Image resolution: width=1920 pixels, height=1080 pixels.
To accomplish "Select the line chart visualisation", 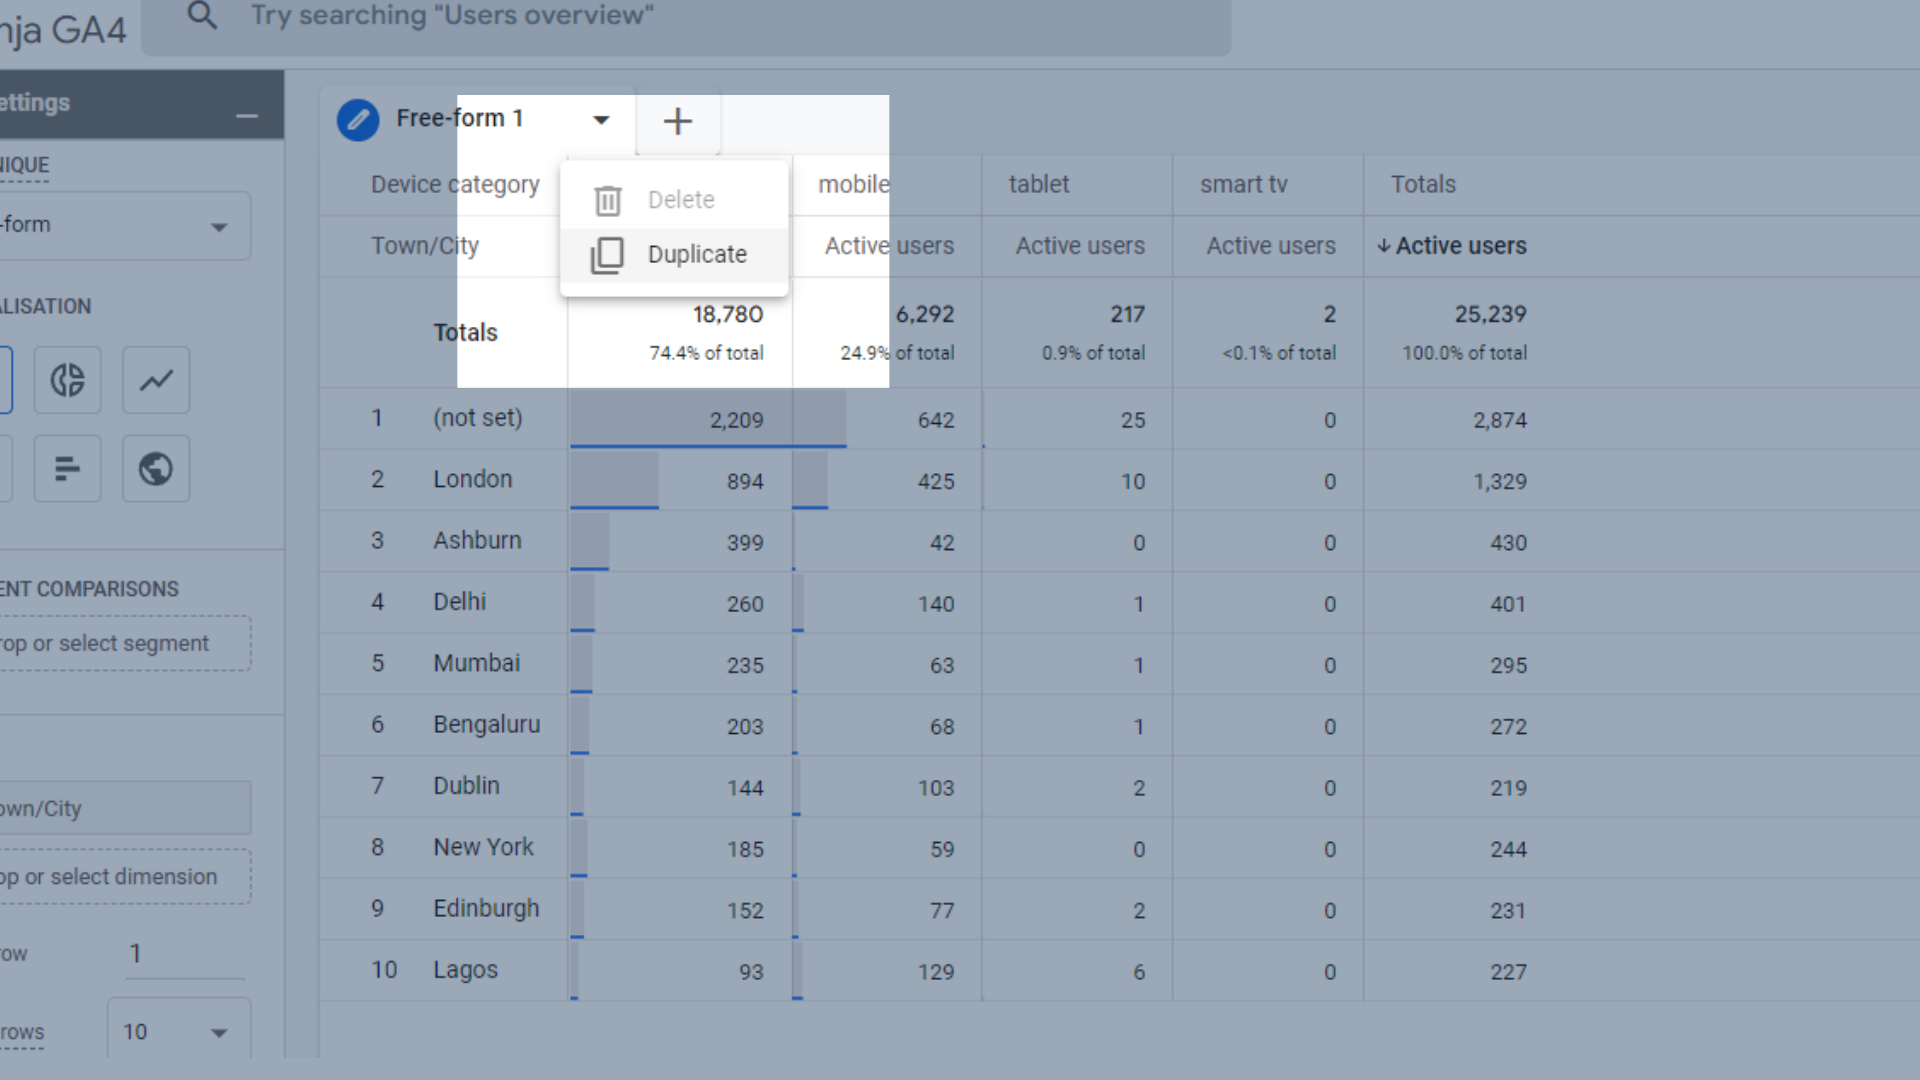I will coord(156,380).
